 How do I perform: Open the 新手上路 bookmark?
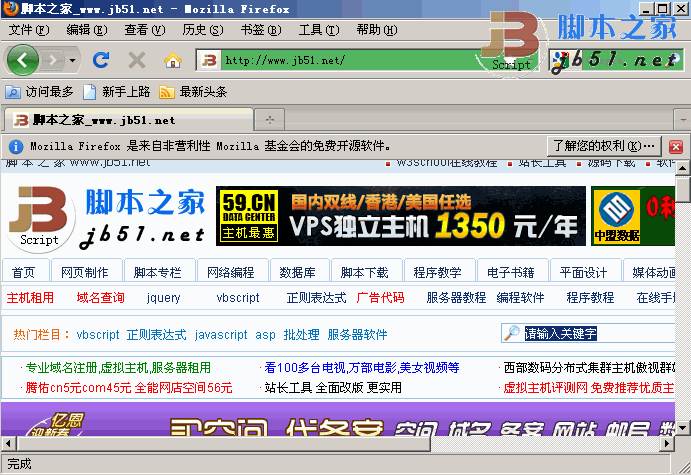(116, 92)
